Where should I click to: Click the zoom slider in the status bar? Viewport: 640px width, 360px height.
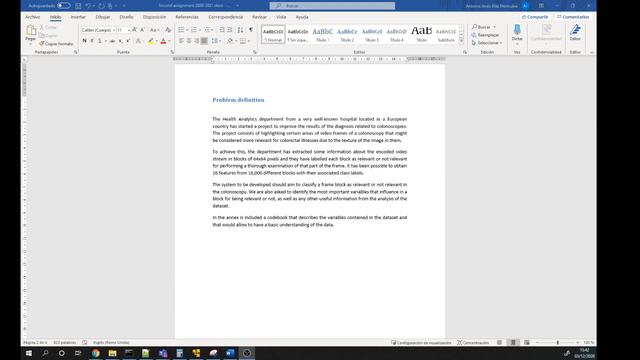pos(558,343)
